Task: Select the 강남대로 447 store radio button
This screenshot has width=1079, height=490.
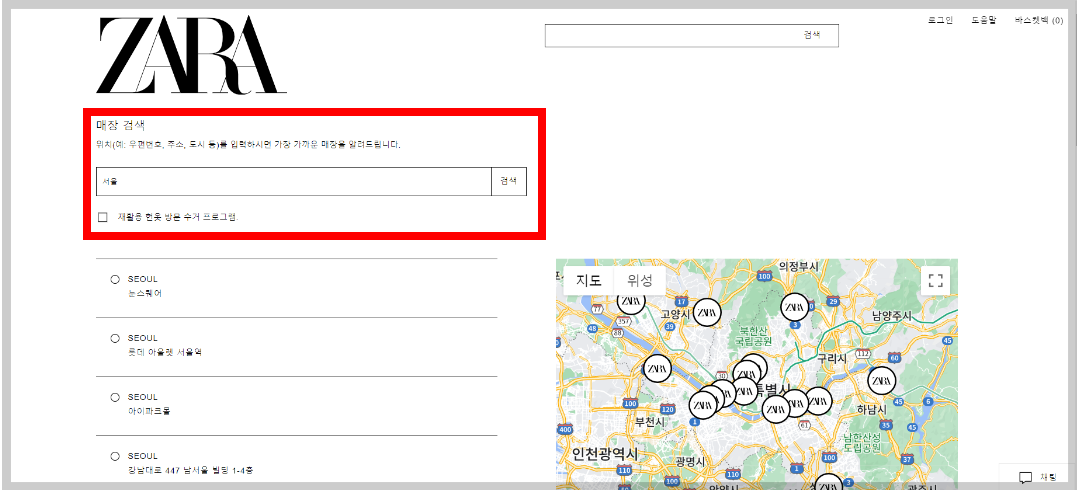Action: tap(115, 456)
